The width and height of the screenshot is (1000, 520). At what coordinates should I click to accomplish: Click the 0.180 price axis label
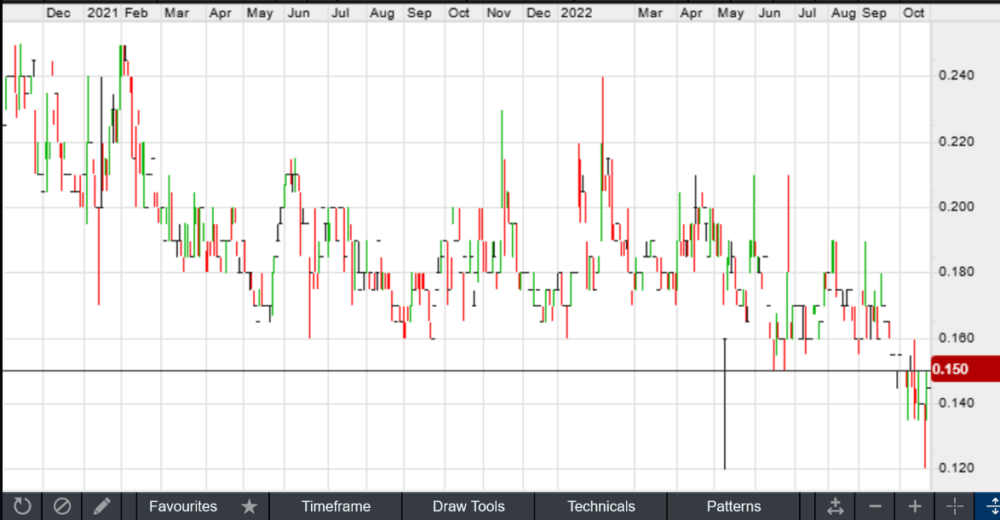tap(956, 272)
